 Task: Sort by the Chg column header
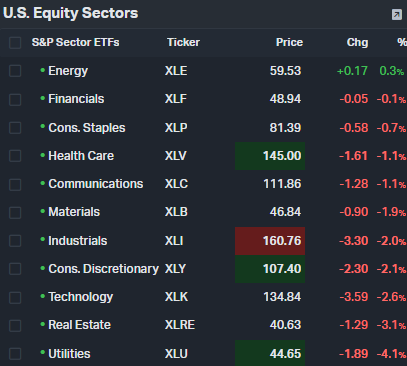tap(357, 42)
